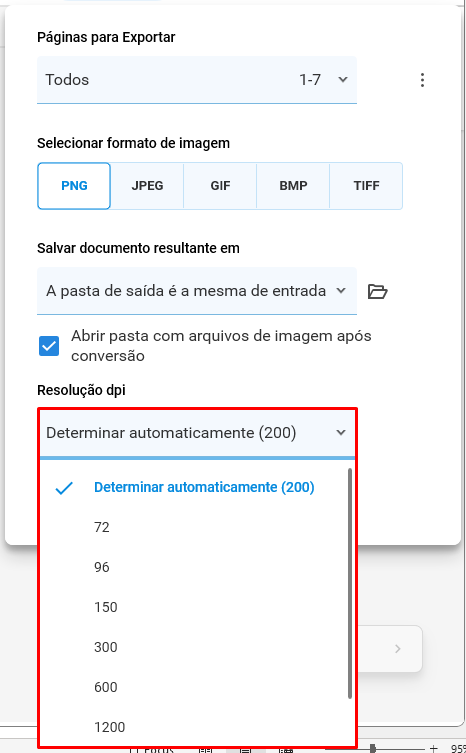The width and height of the screenshot is (466, 753).
Task: Switch to BMP format
Action: pos(294,186)
